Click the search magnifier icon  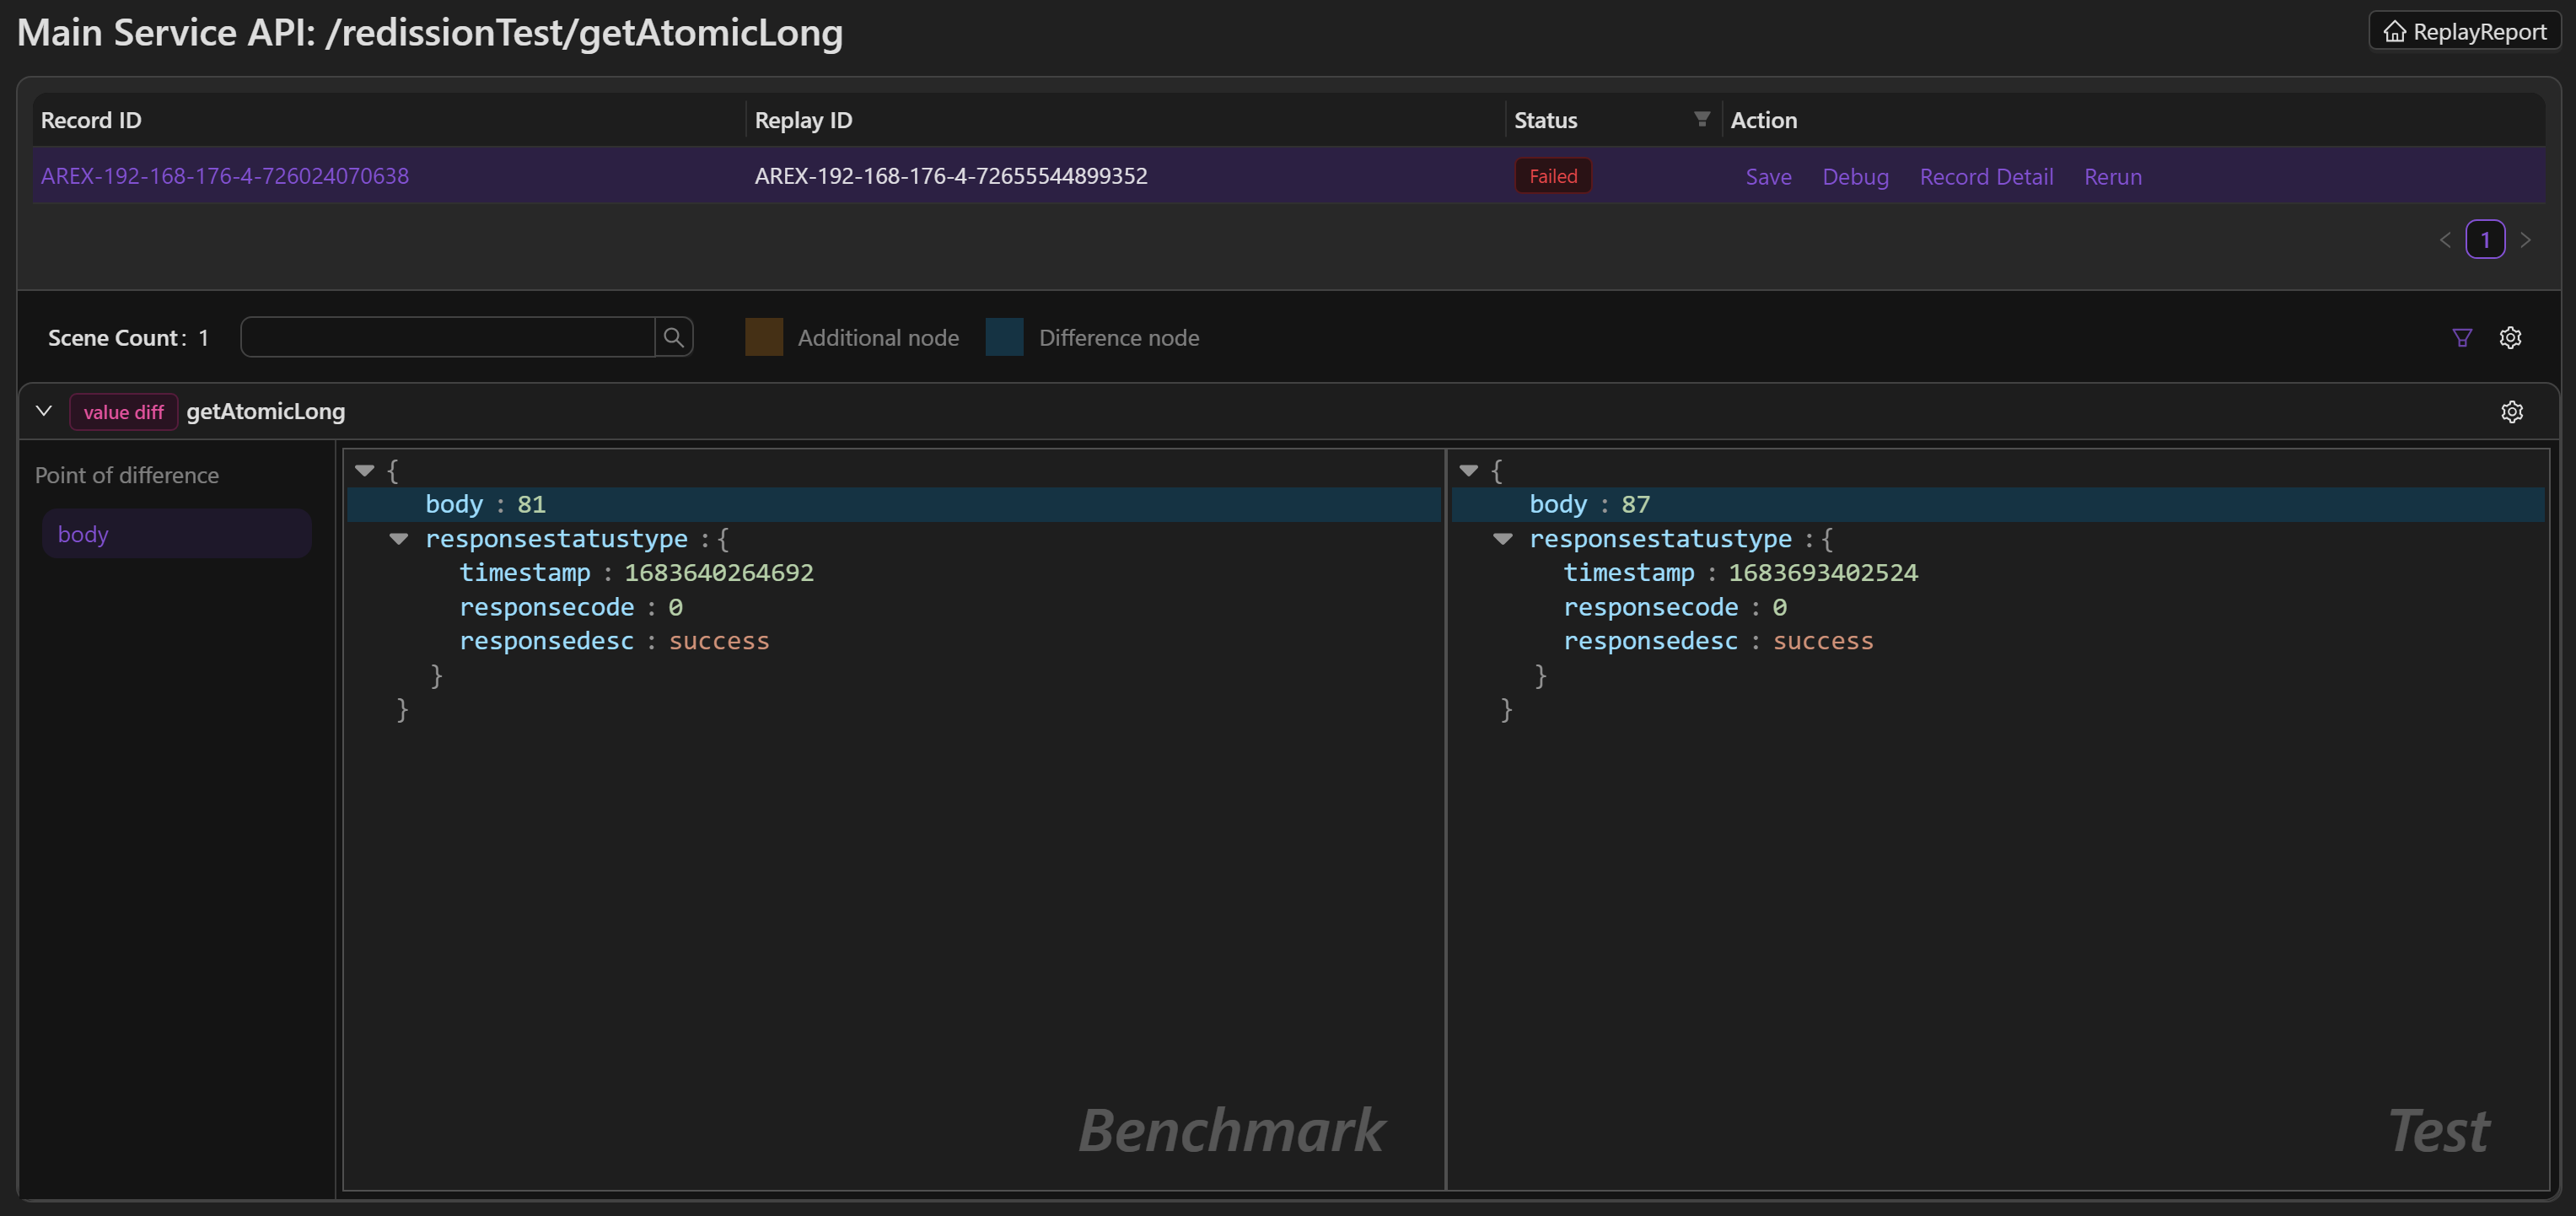[673, 337]
